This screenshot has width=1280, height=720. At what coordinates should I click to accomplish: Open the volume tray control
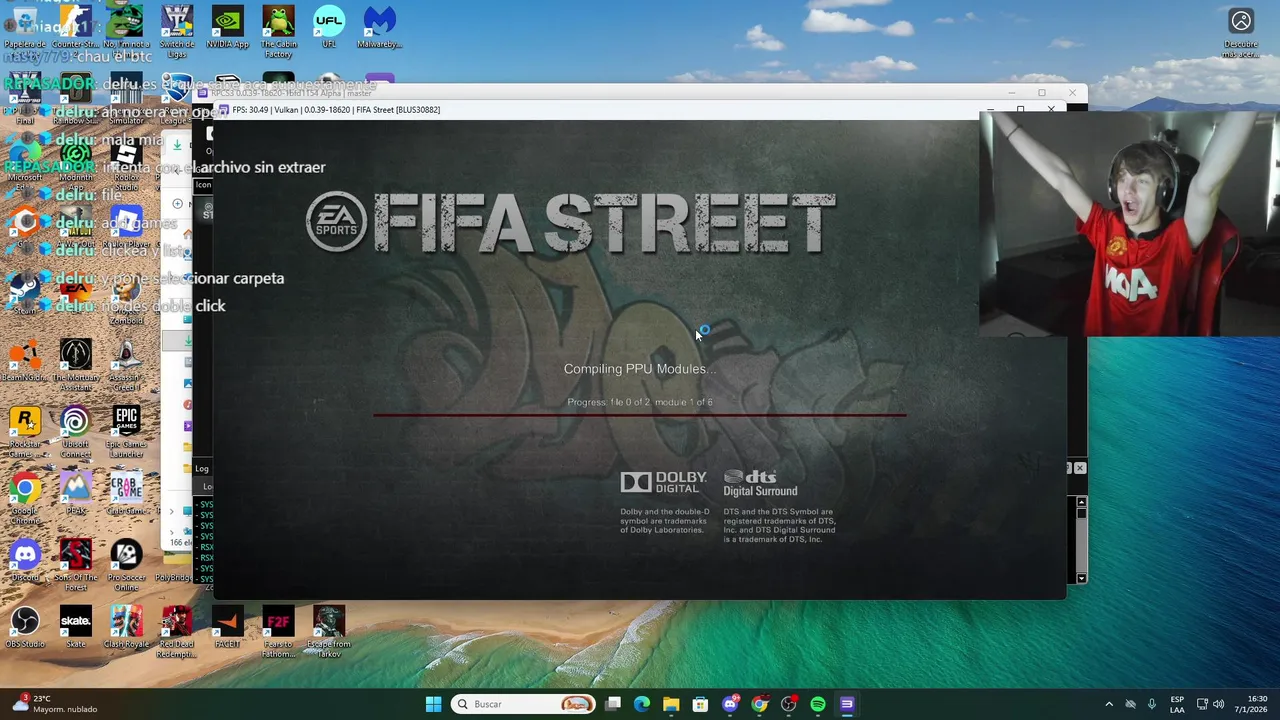point(1218,704)
